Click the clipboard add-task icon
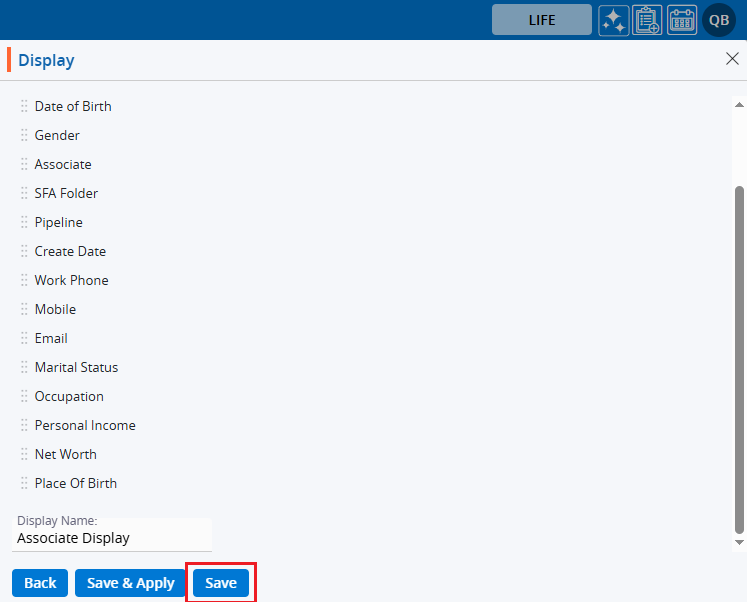 click(648, 20)
